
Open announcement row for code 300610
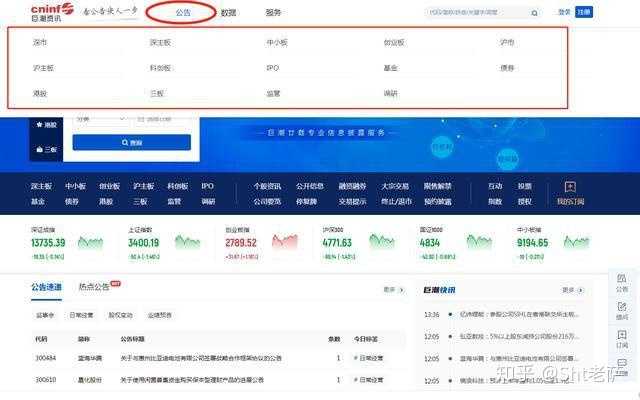click(x=219, y=380)
